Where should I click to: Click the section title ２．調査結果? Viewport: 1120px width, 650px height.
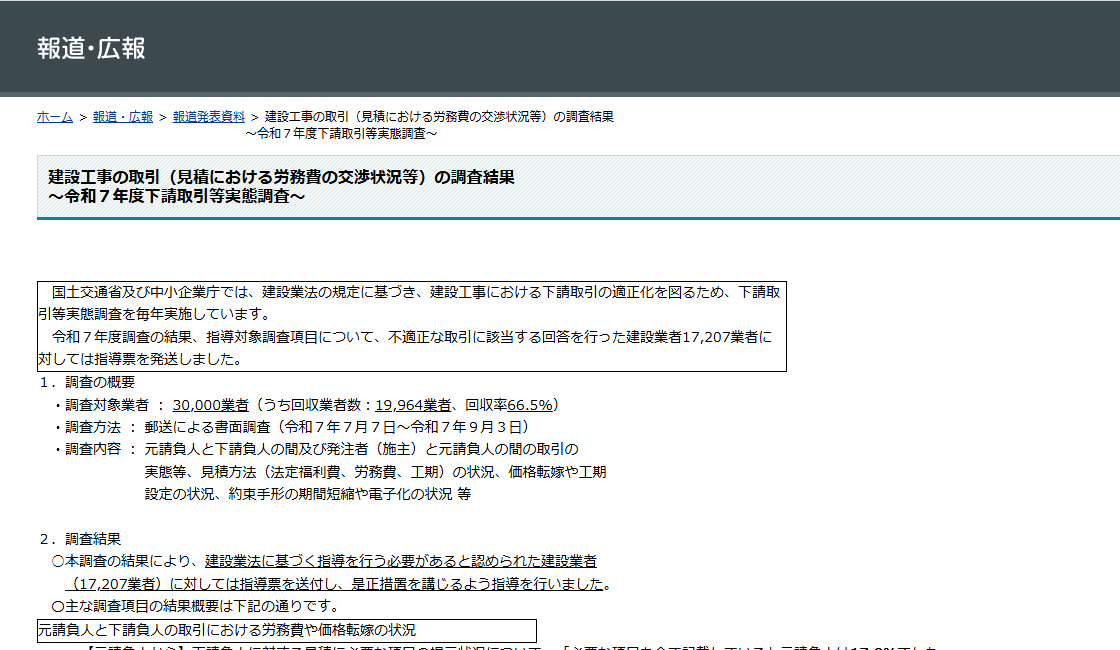80,539
